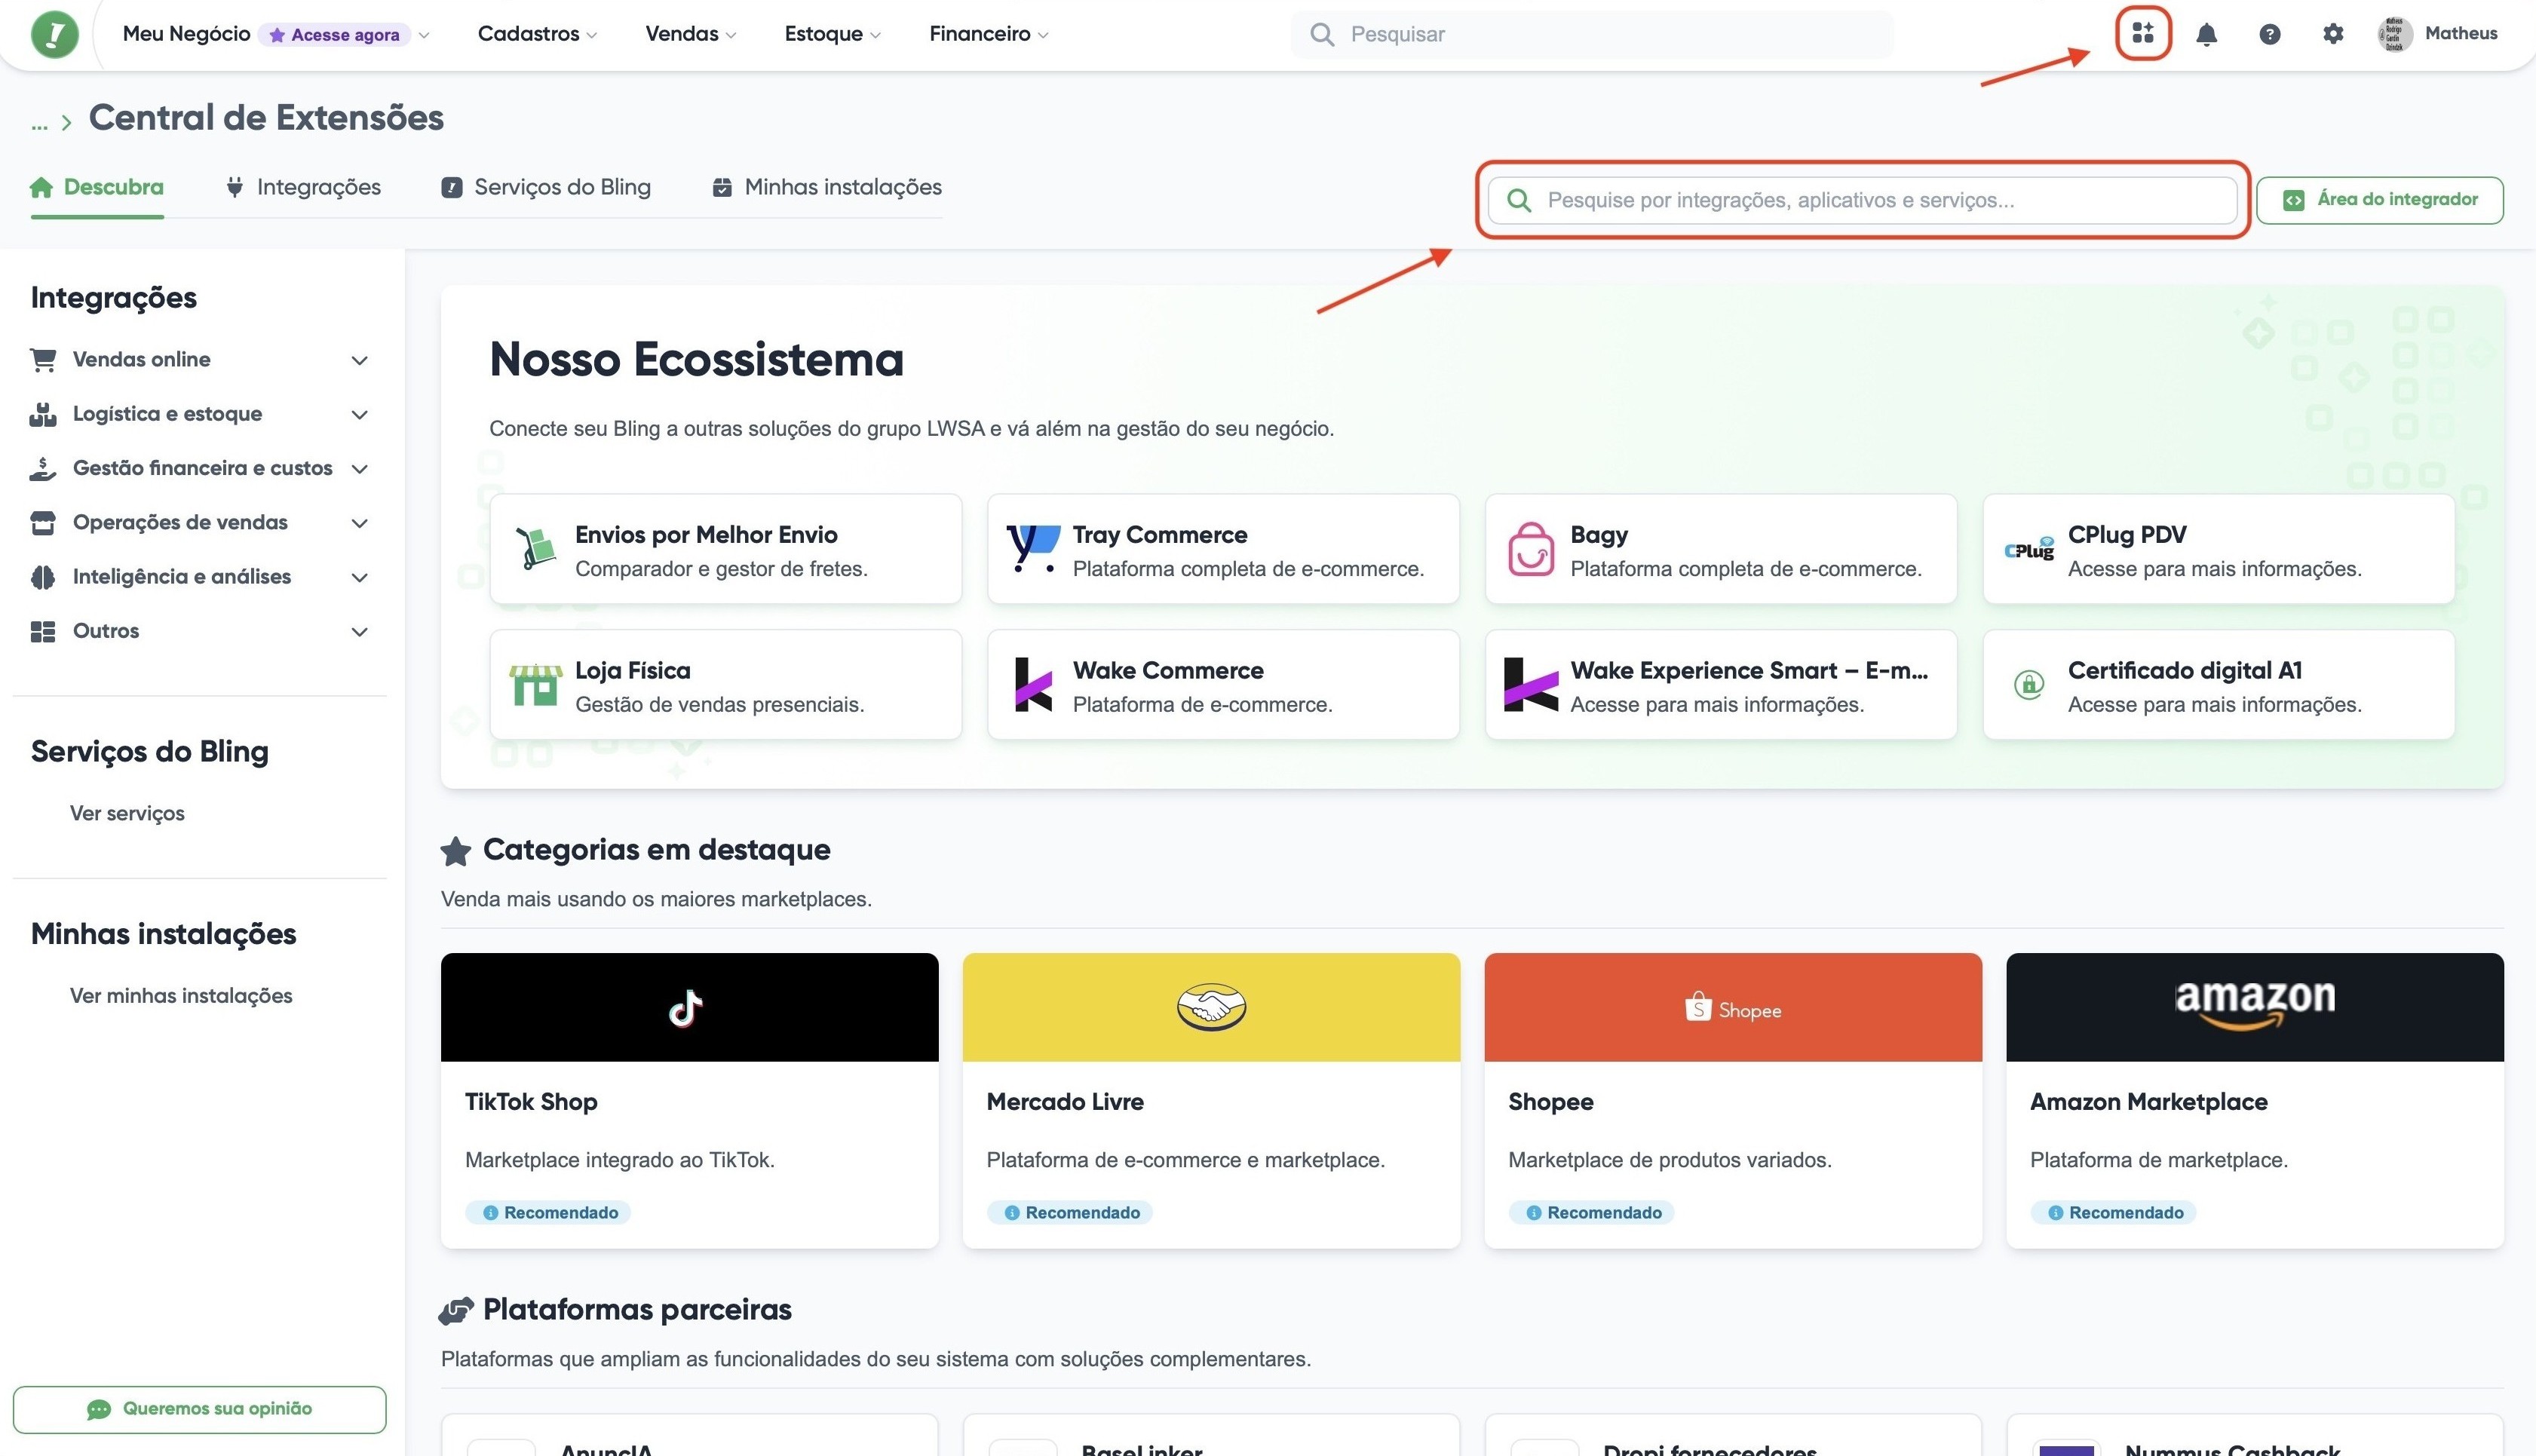Open settings gear icon
This screenshot has height=1456, width=2536.
tap(2332, 35)
